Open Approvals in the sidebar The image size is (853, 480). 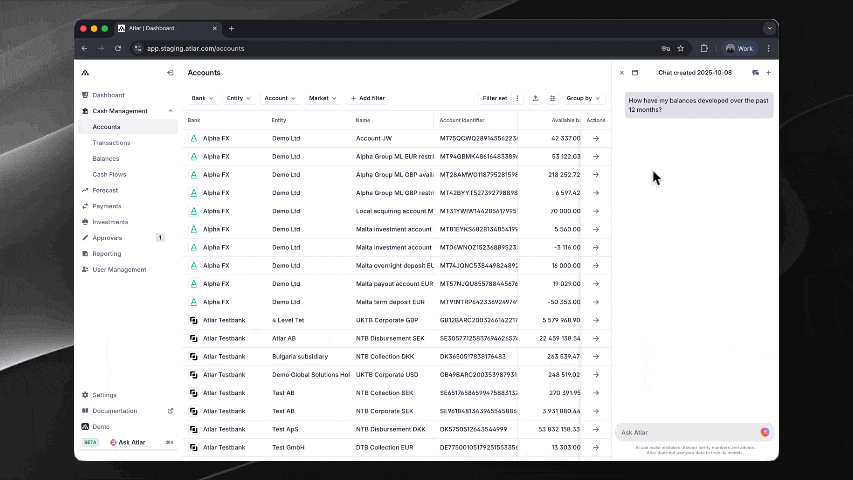click(107, 238)
